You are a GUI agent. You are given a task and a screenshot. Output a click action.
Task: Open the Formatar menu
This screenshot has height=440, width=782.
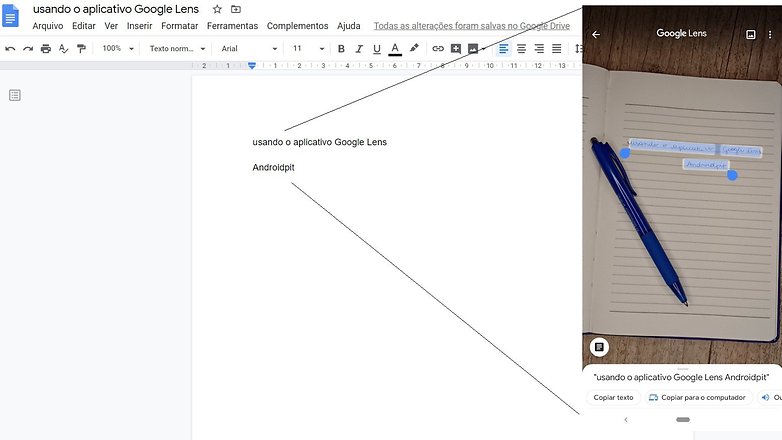coord(180,26)
